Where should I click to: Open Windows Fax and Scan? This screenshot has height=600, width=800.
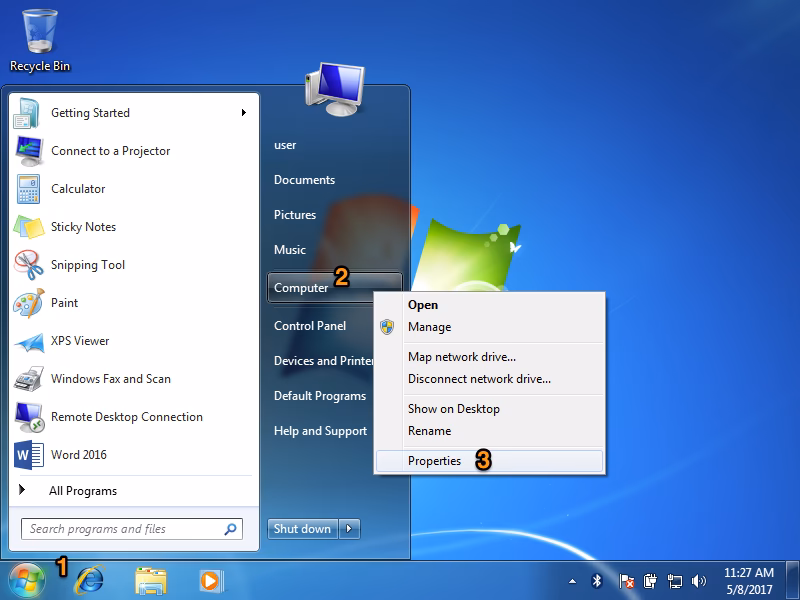pyautogui.click(x=105, y=379)
